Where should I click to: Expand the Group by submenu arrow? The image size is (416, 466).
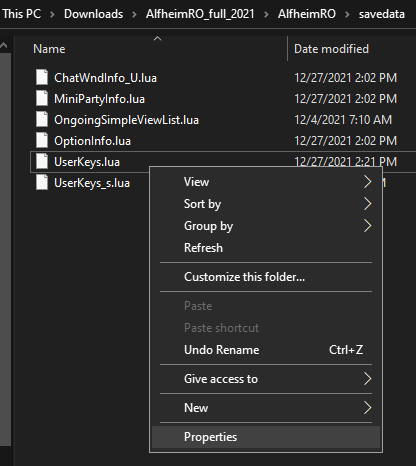pyautogui.click(x=367, y=226)
